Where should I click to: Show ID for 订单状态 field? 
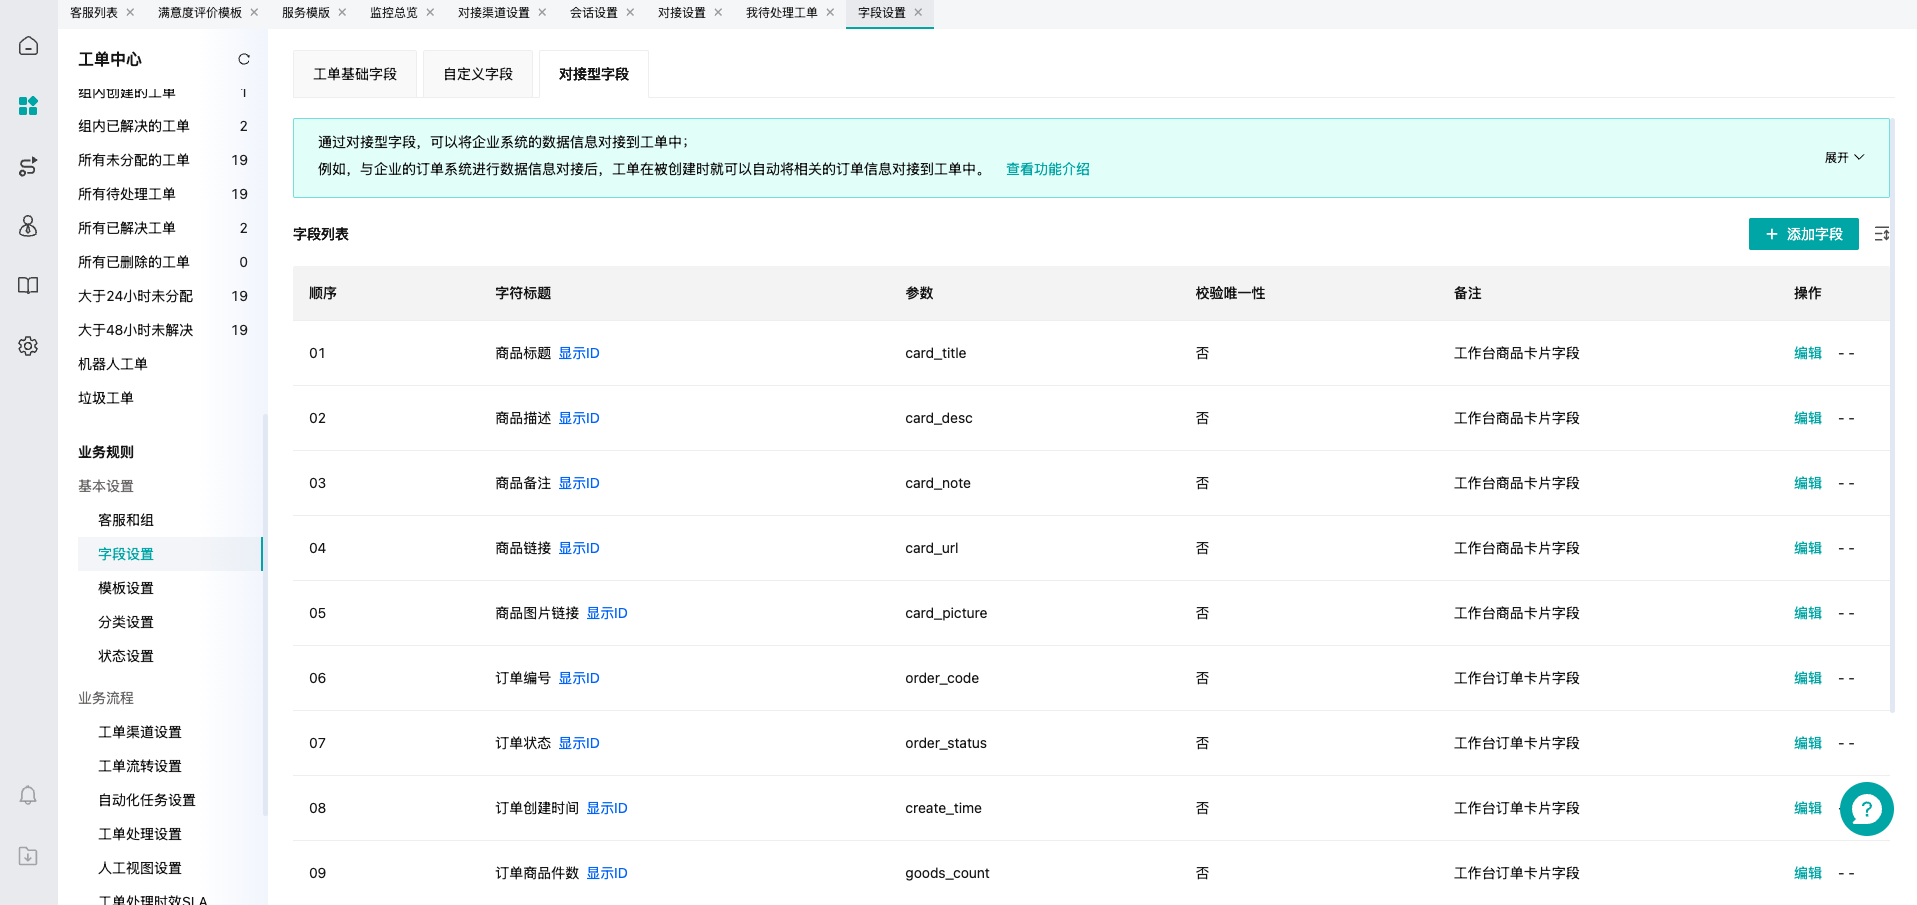click(579, 743)
